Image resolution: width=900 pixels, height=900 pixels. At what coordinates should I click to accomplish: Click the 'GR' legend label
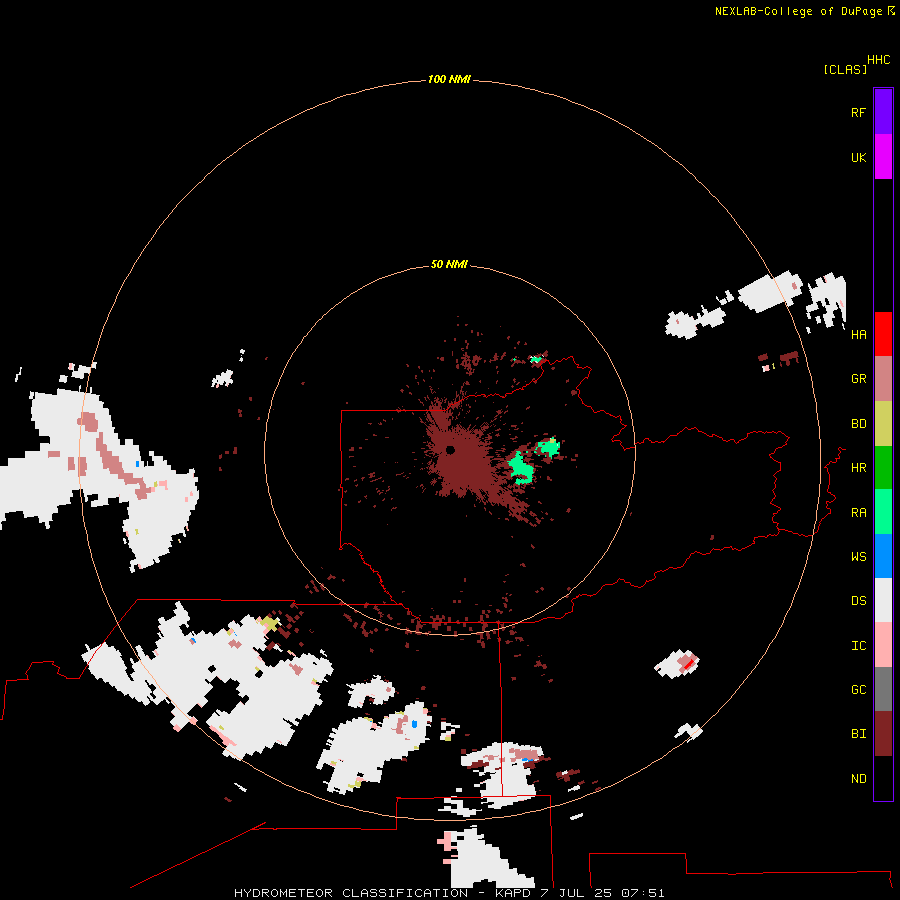pyautogui.click(x=858, y=379)
